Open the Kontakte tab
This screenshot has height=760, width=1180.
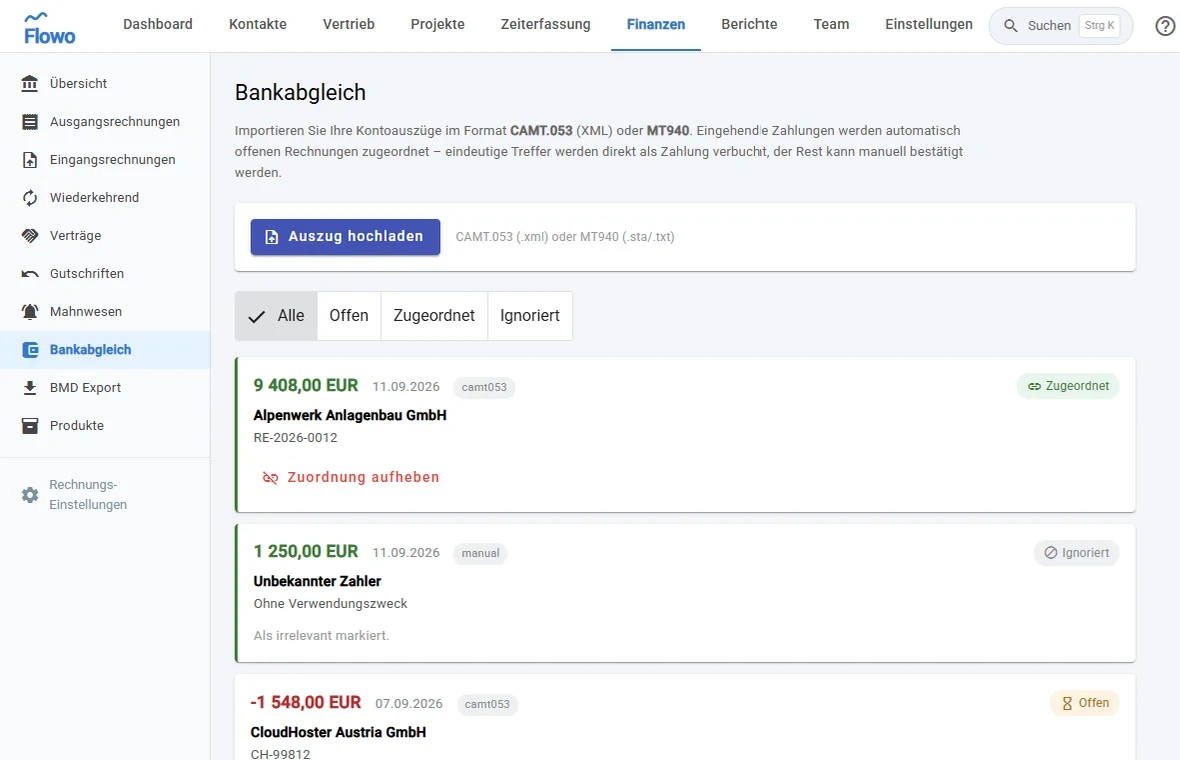pos(257,25)
